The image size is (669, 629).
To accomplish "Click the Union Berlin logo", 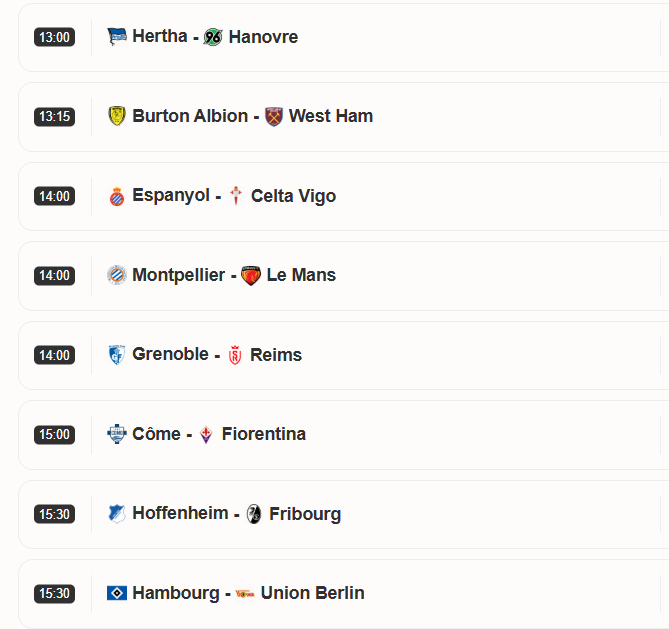I will (x=245, y=593).
